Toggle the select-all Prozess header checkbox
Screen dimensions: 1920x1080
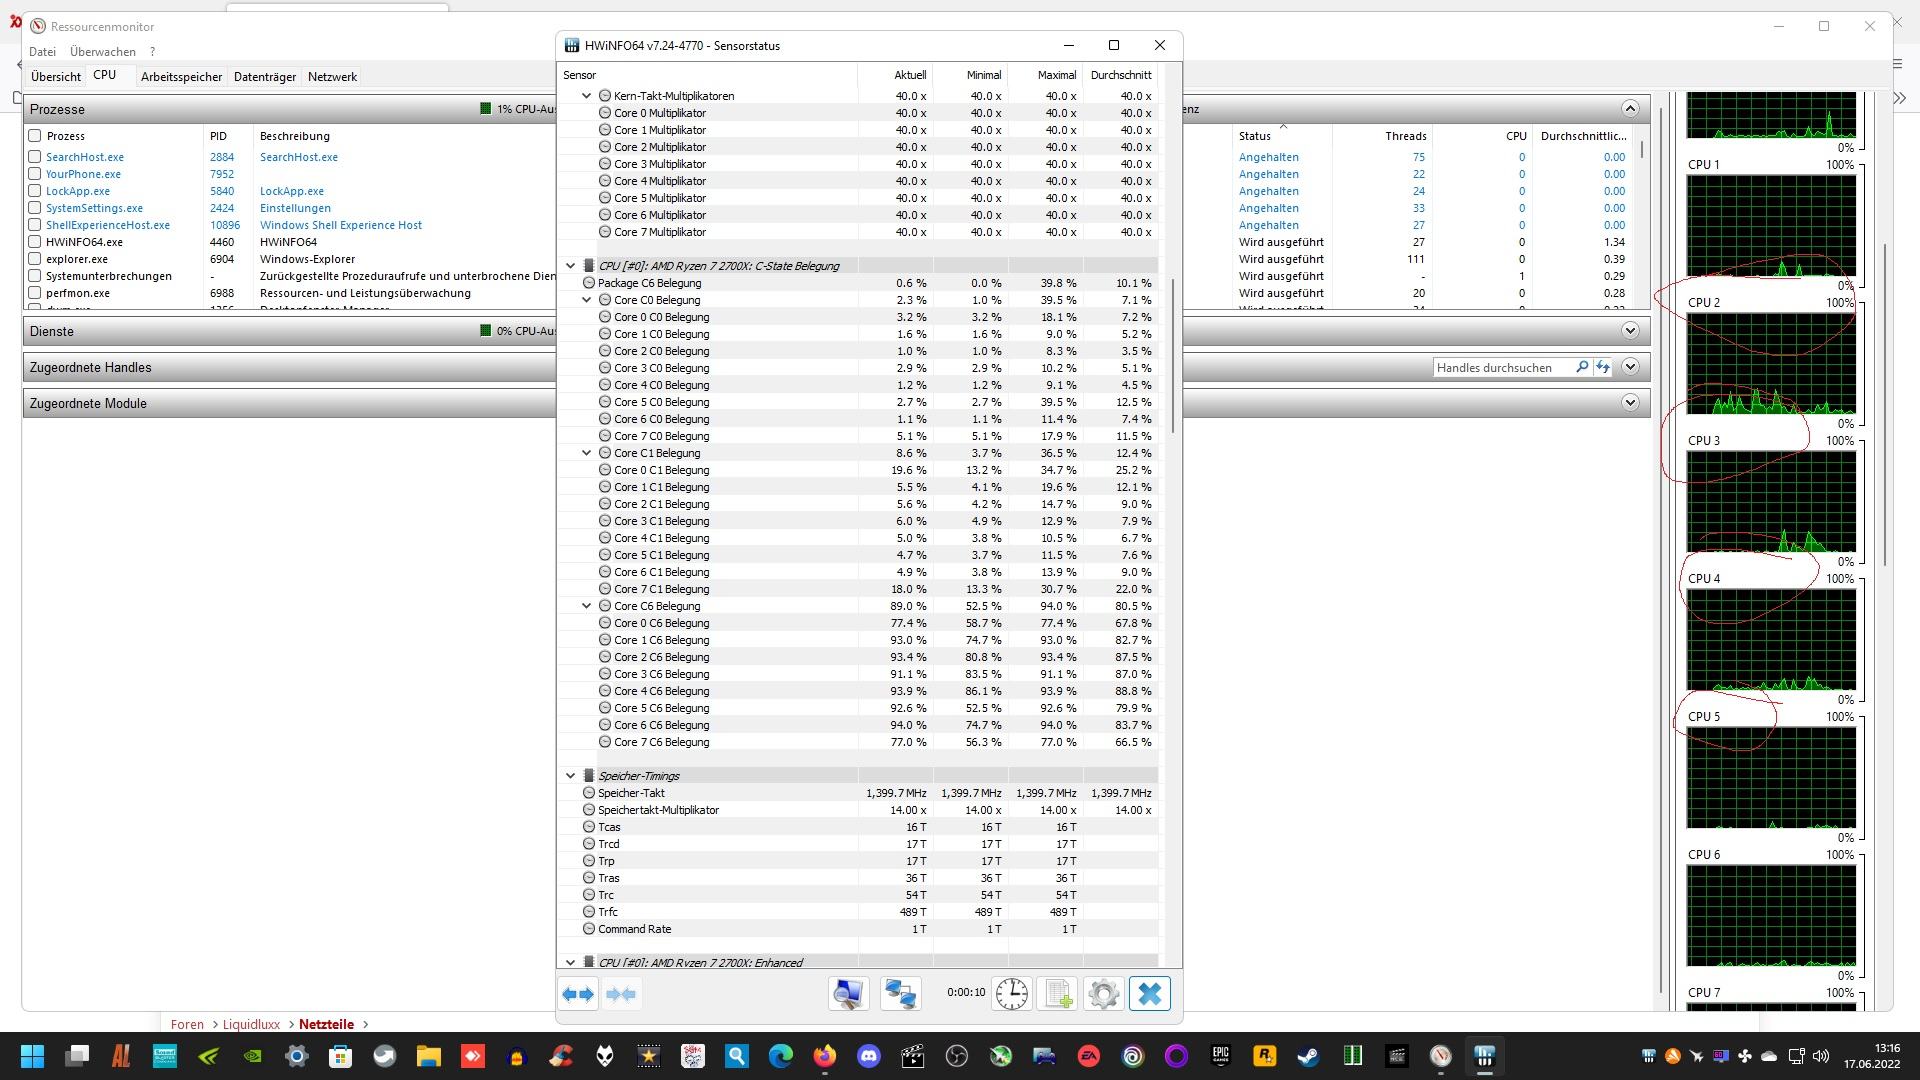[35, 136]
